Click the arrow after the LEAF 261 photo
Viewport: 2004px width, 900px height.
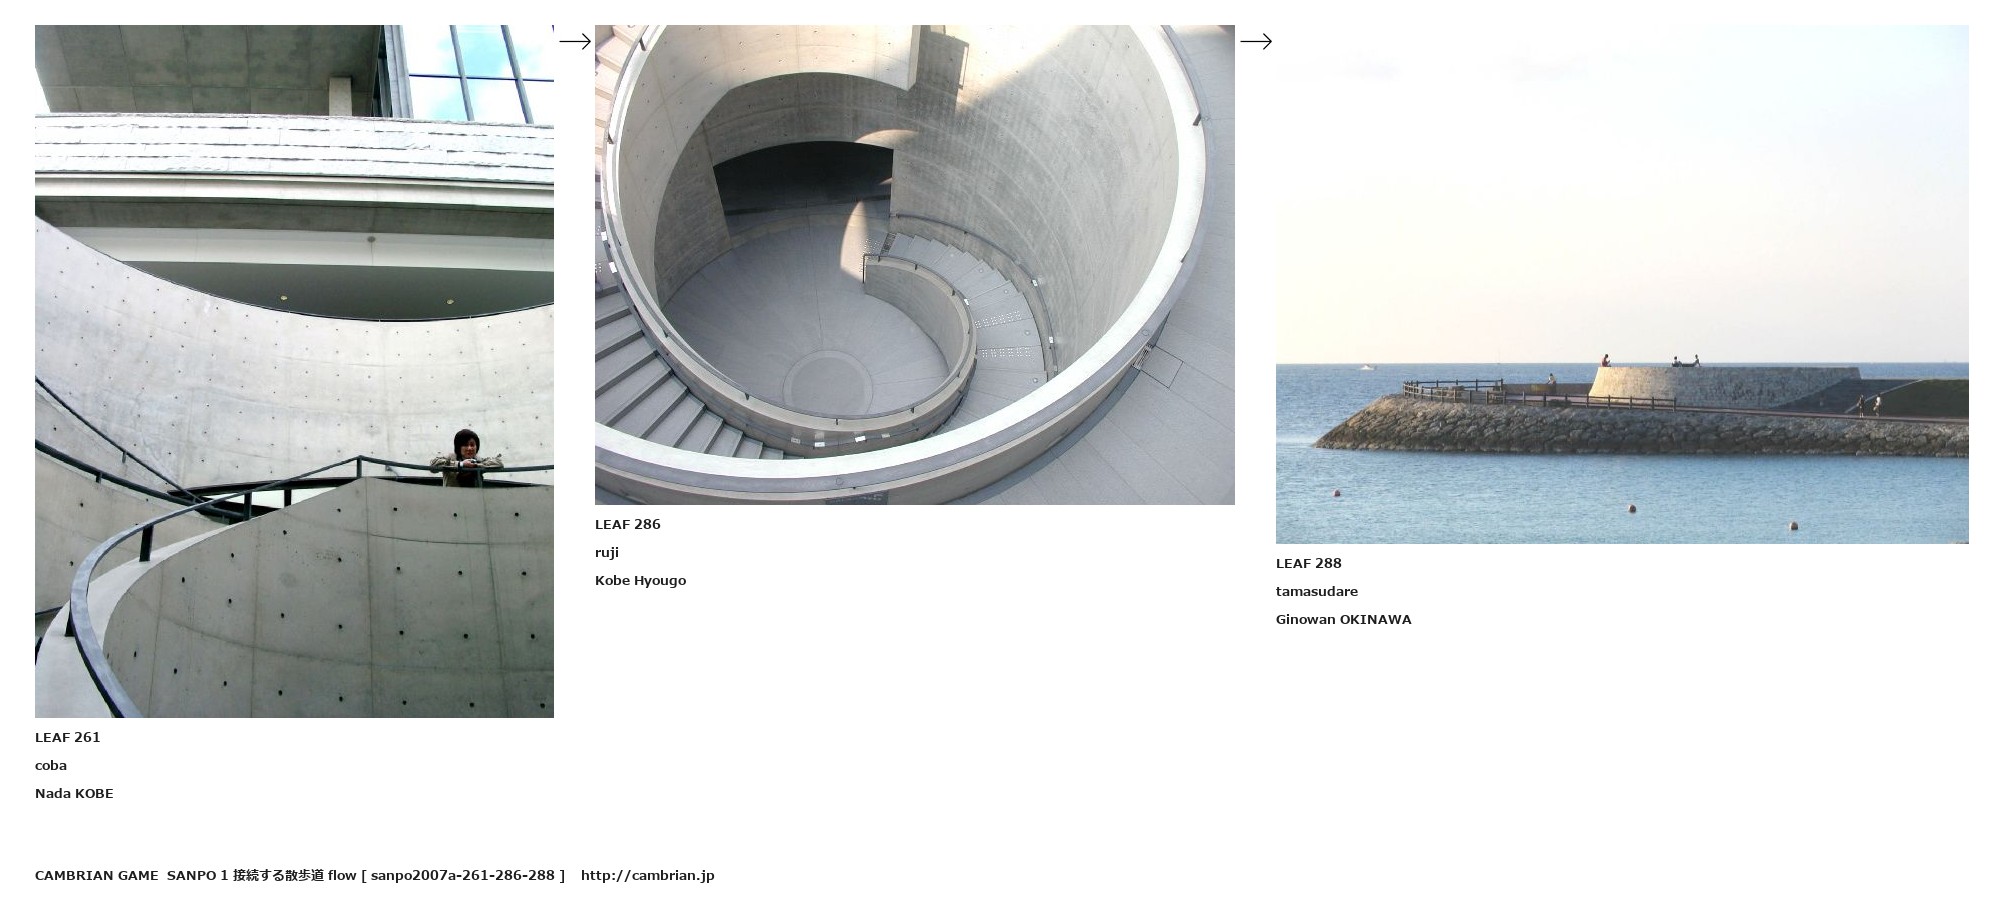coord(574,41)
